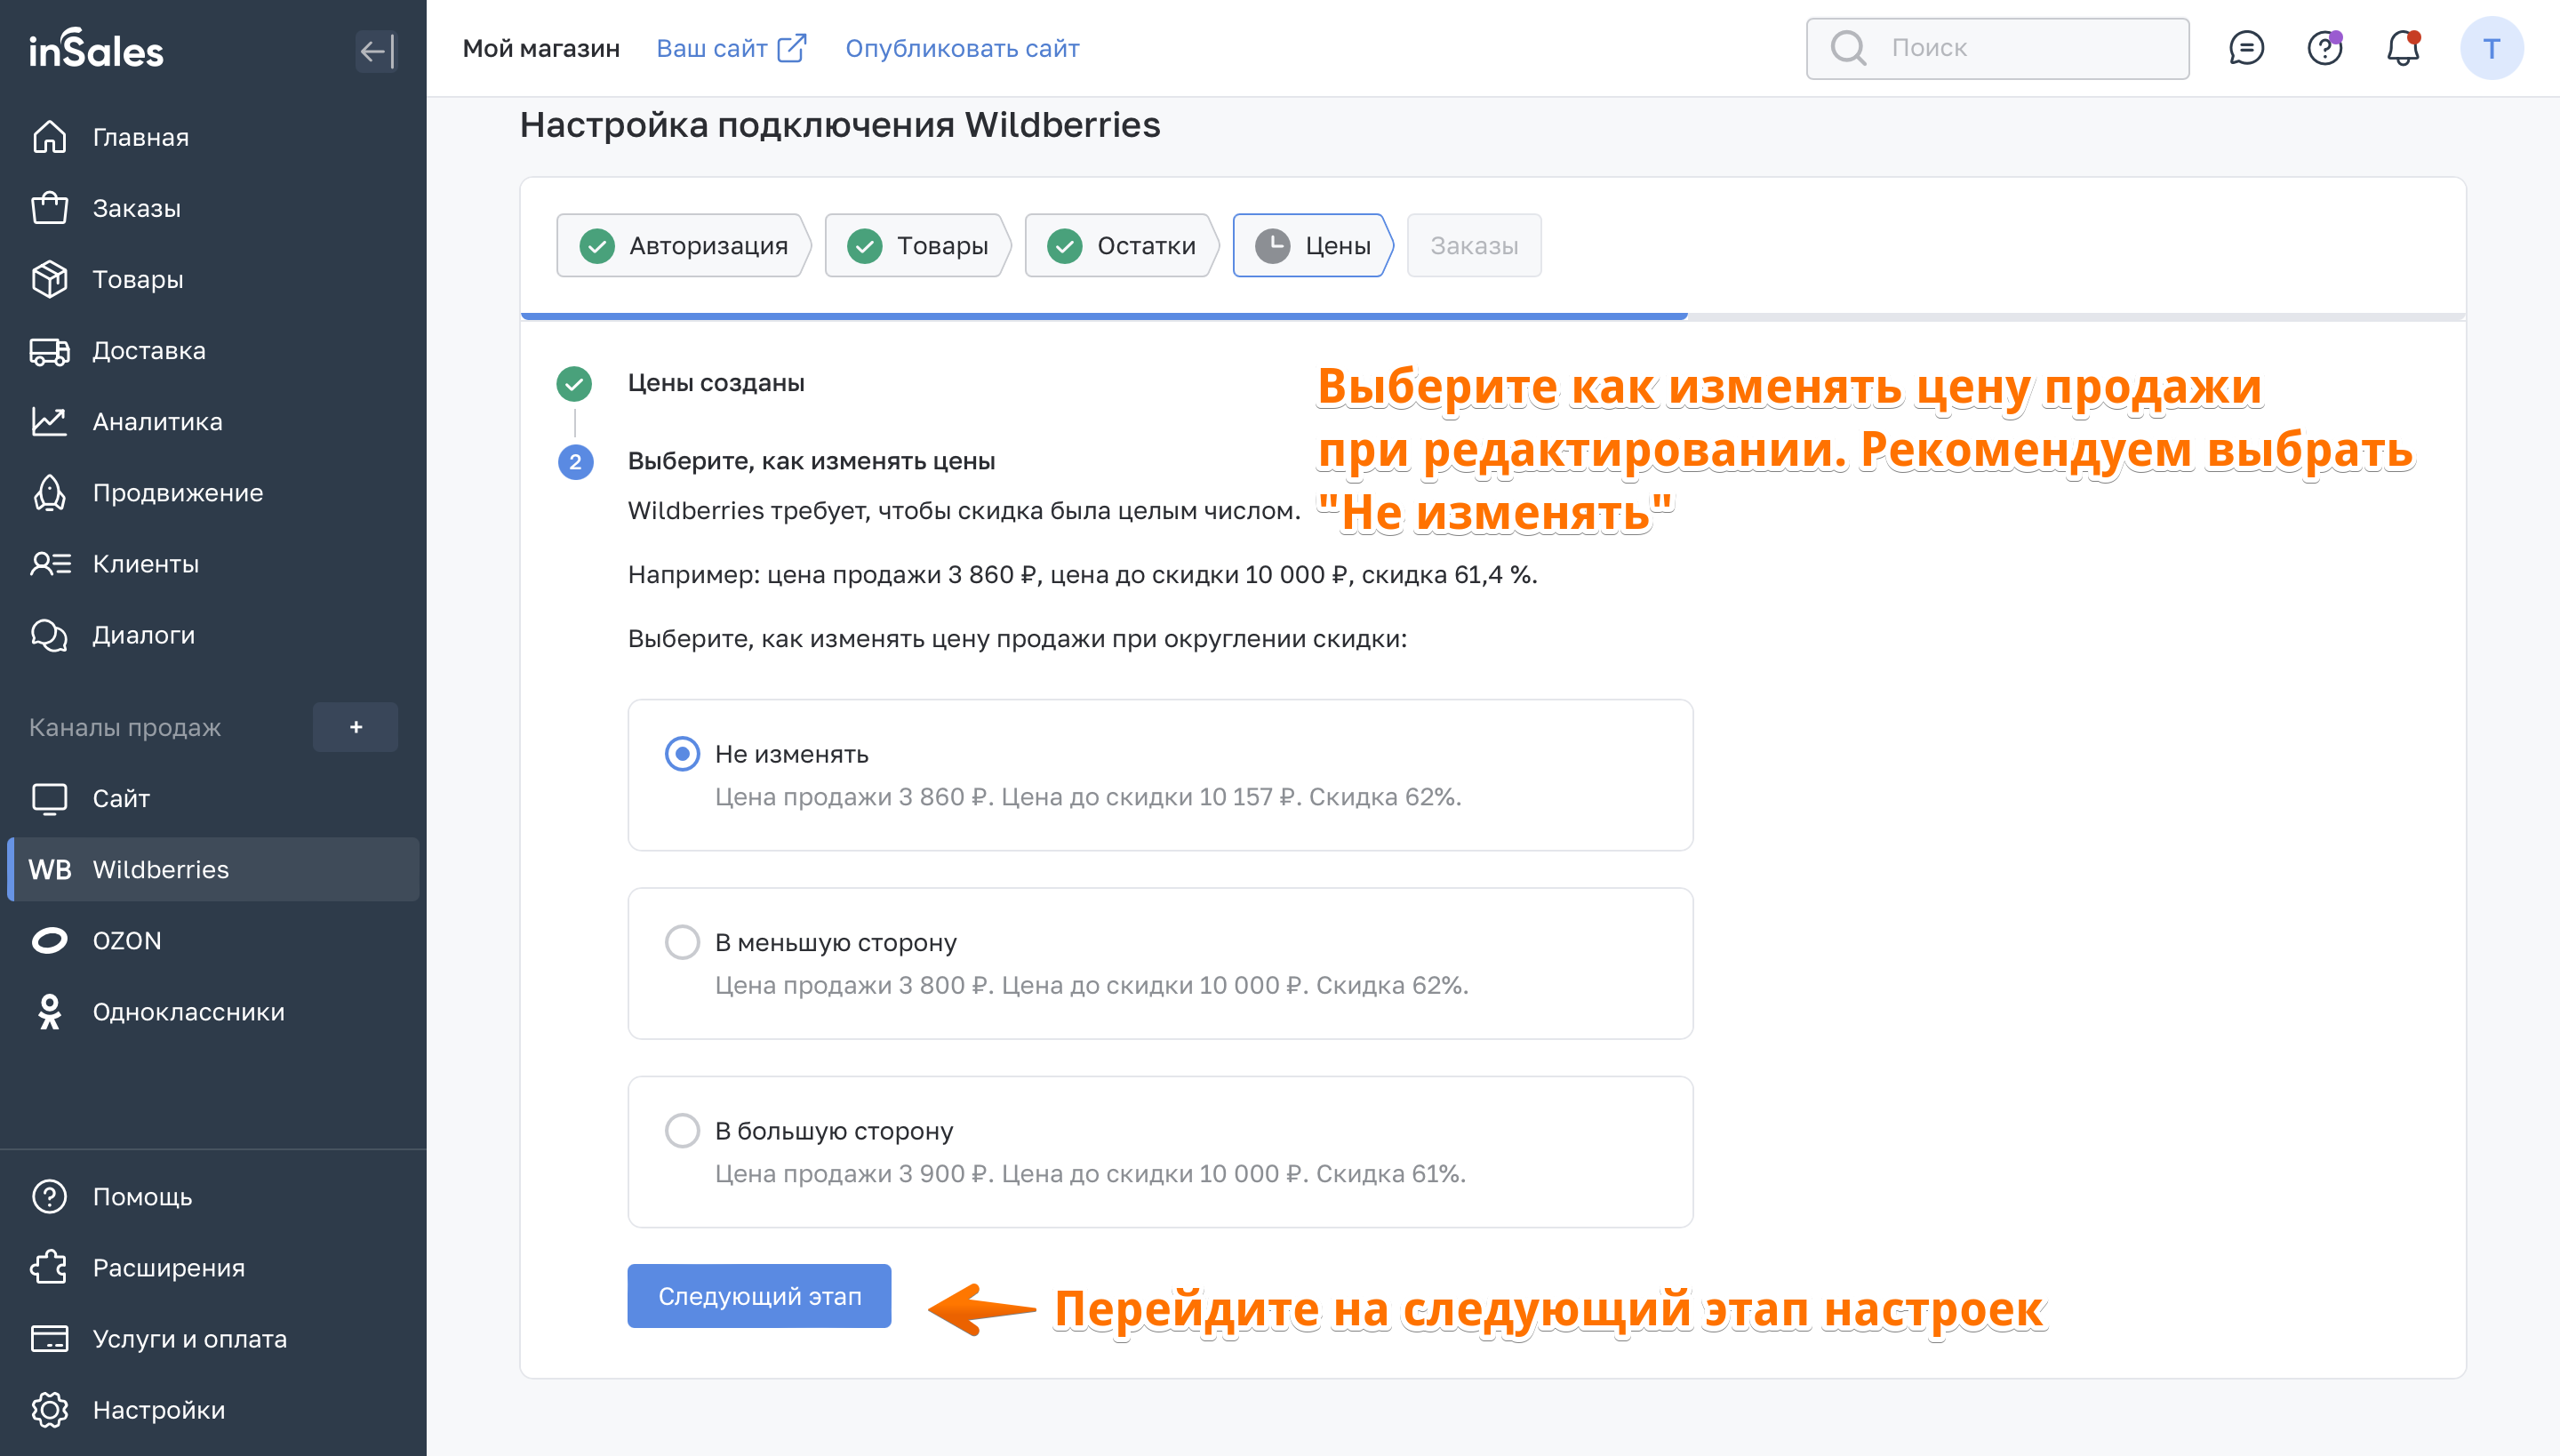Go to OZON sales channel

[126, 940]
